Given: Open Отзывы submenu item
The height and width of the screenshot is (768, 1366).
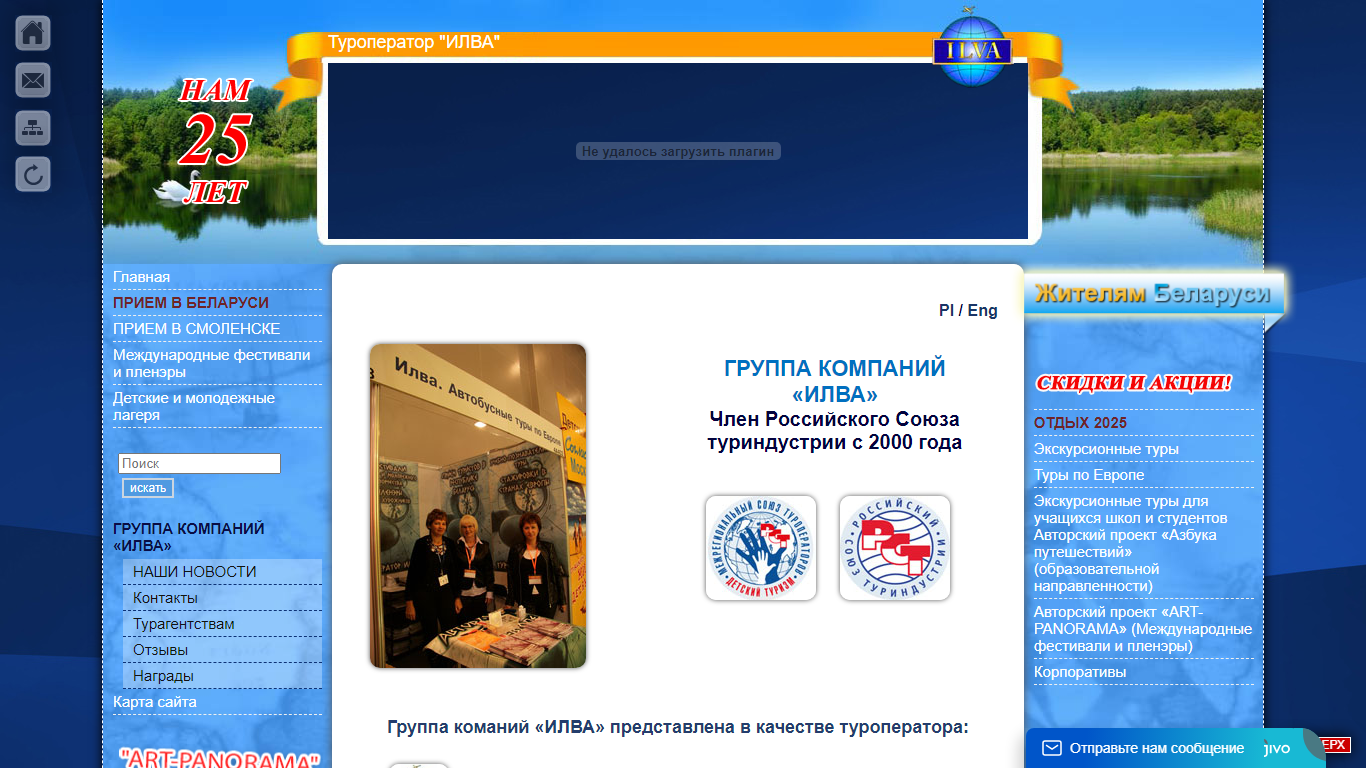Looking at the screenshot, I should 160,650.
